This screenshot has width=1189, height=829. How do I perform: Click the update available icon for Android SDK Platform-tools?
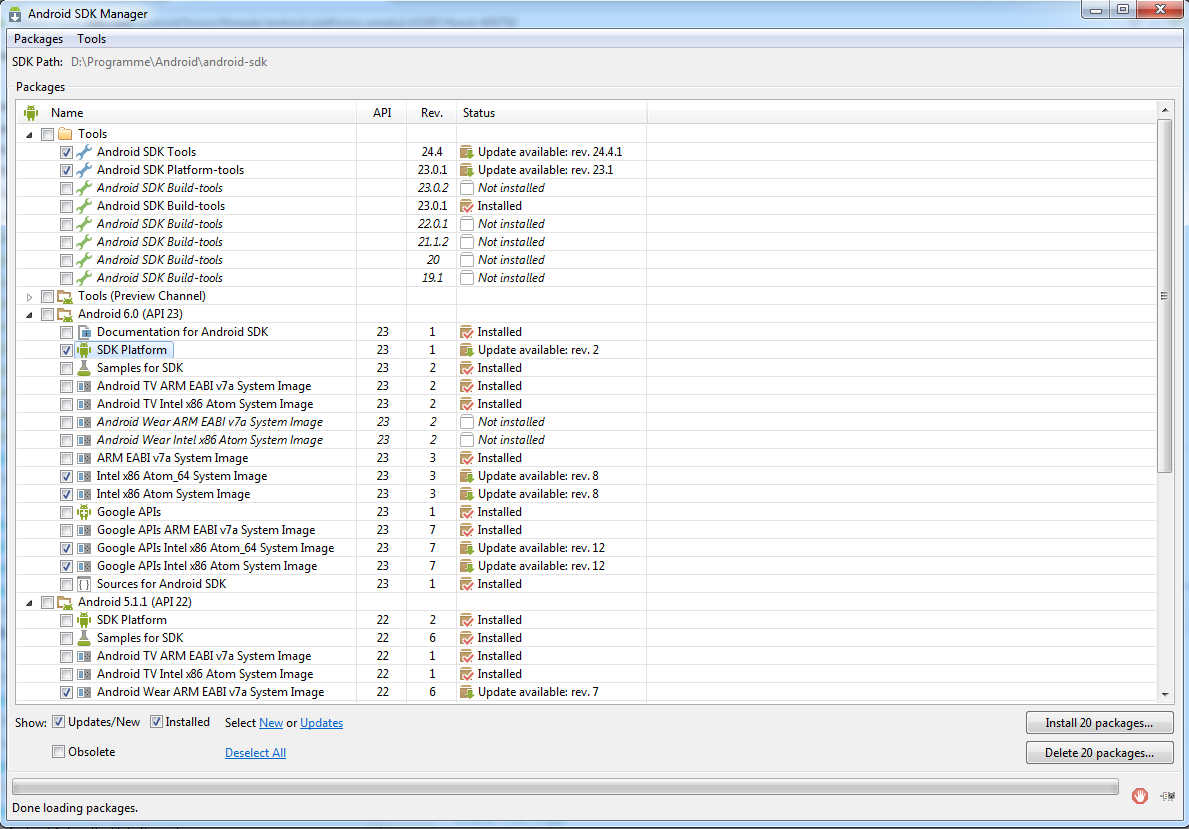(466, 169)
